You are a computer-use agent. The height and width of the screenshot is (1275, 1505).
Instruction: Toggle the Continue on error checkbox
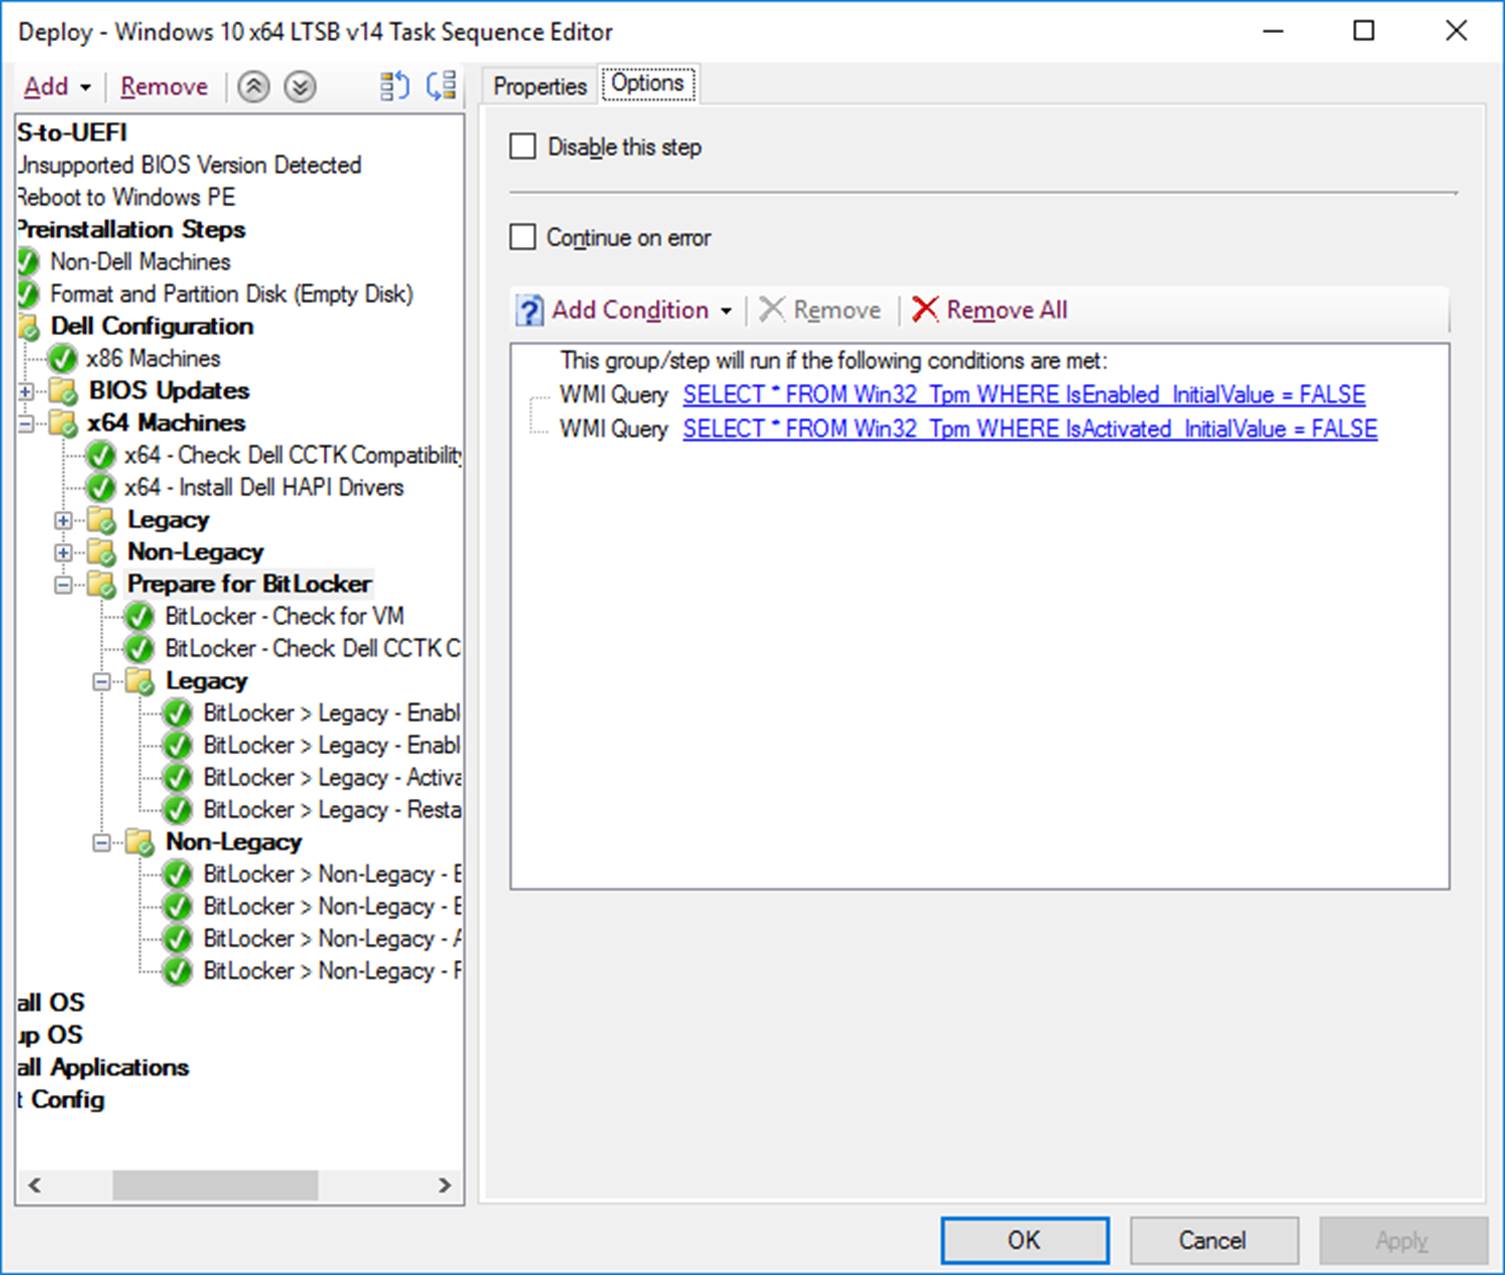click(x=523, y=237)
